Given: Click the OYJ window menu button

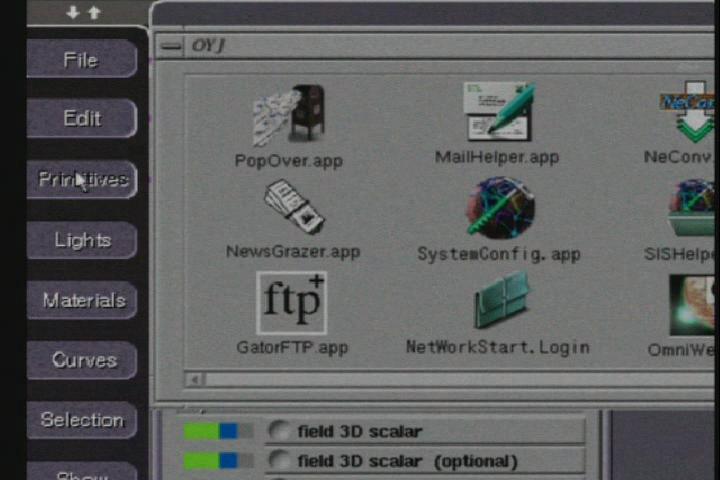Looking at the screenshot, I should point(171,46).
